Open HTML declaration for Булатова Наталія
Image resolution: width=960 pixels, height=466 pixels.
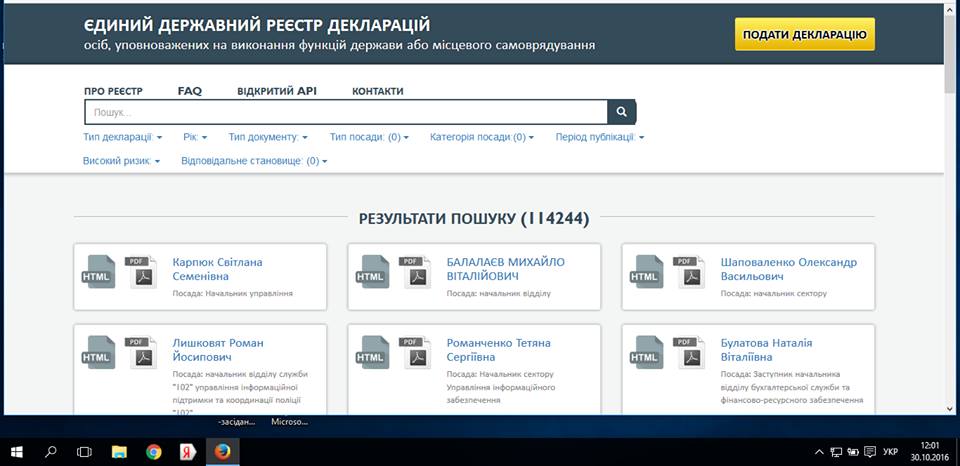(647, 353)
